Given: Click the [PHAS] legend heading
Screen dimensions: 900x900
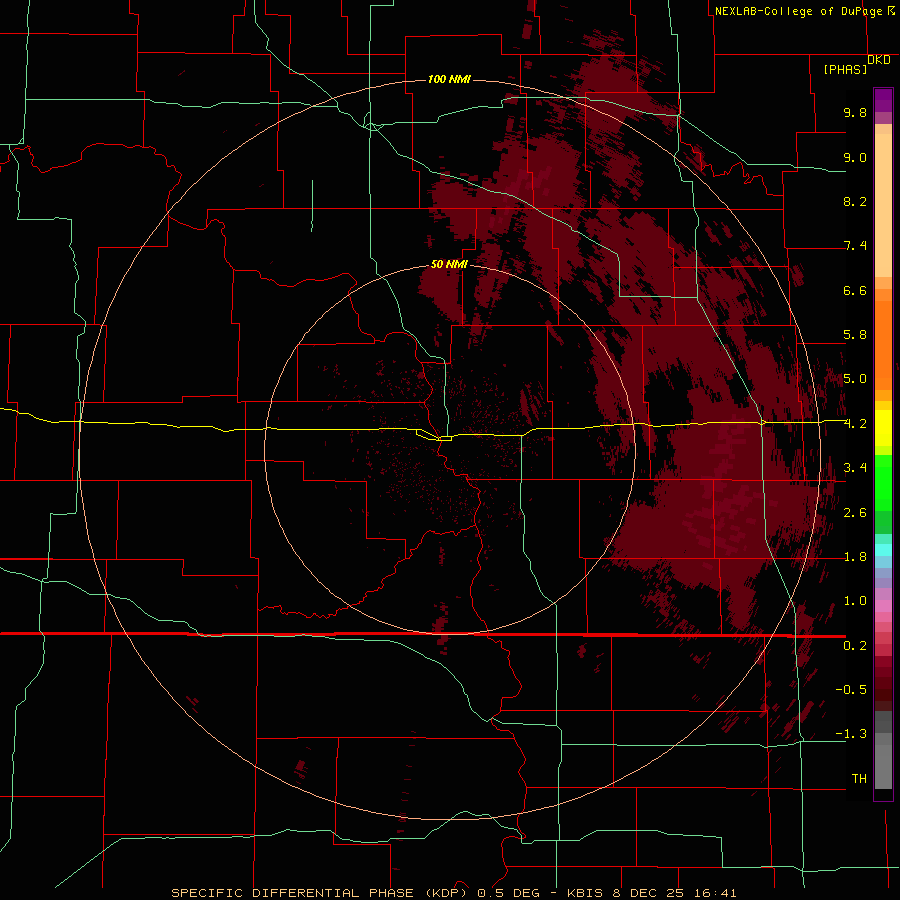Looking at the screenshot, I should tap(845, 69).
